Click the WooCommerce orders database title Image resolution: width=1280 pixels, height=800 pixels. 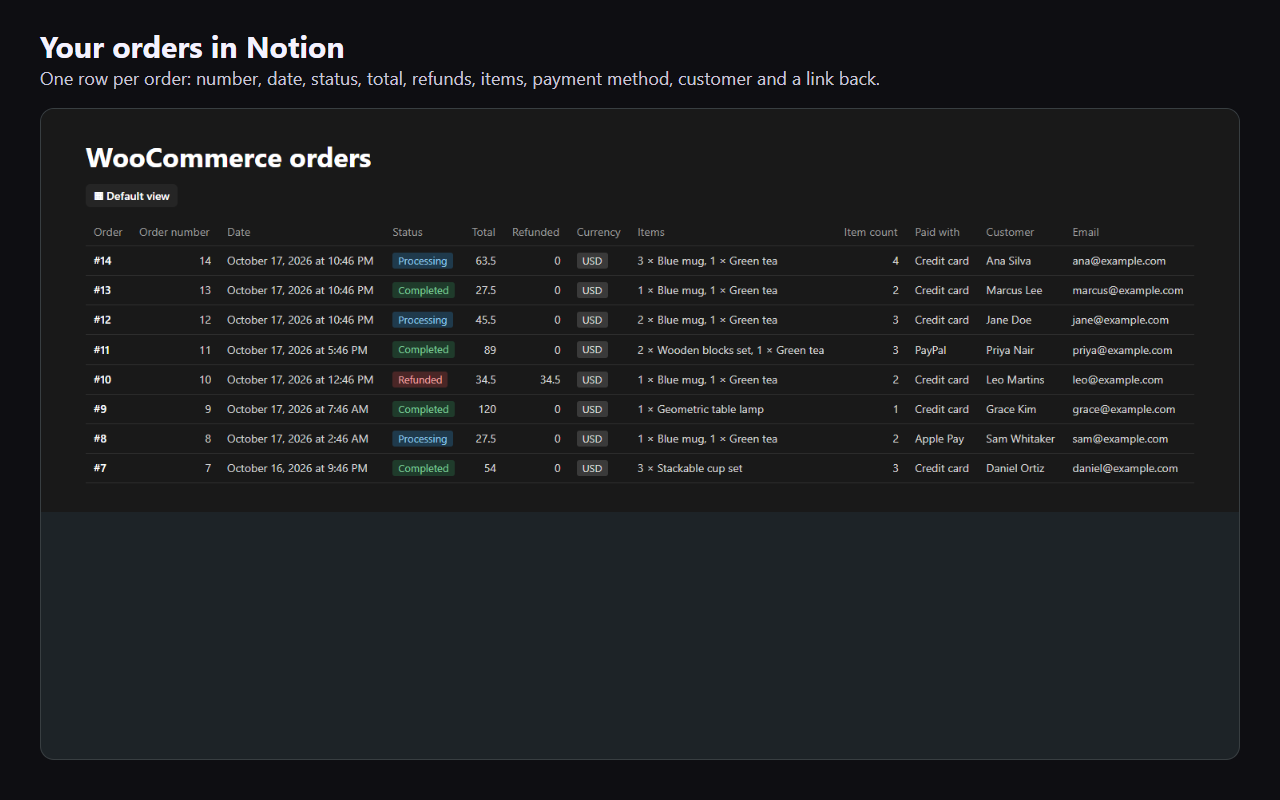coord(228,158)
